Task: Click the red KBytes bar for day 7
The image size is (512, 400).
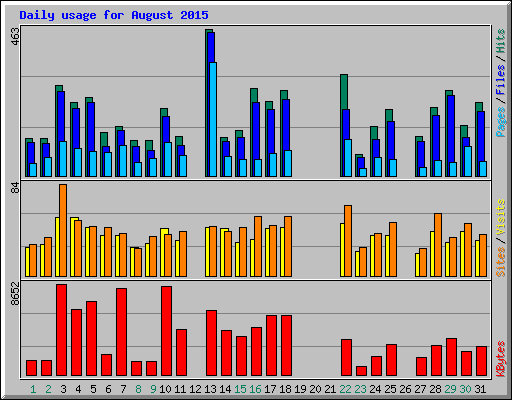Action: tap(121, 332)
